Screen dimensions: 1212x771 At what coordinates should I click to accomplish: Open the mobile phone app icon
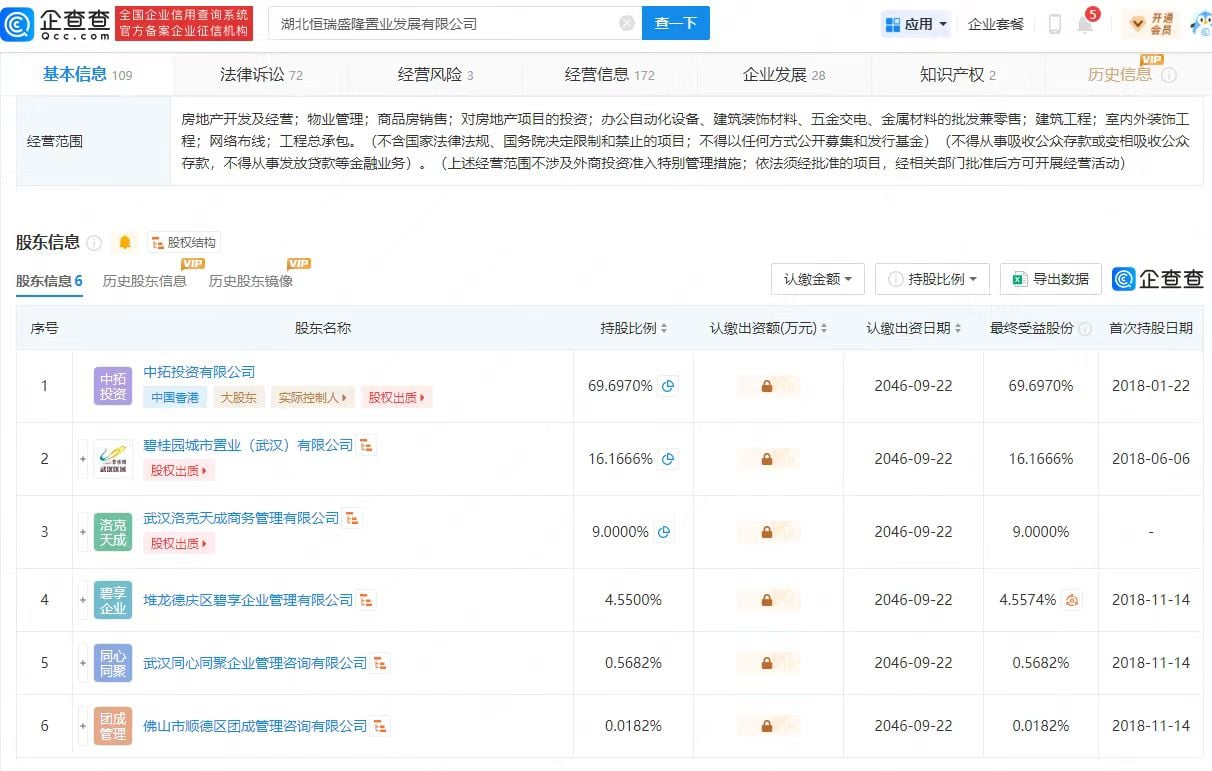[1054, 24]
